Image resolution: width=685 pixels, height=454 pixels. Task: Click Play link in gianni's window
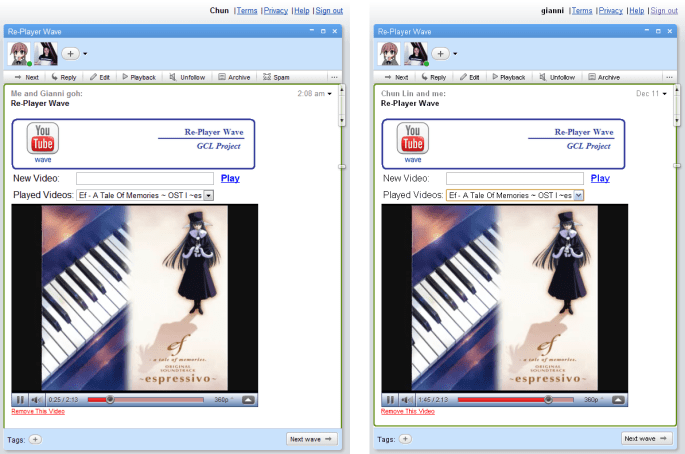click(600, 178)
